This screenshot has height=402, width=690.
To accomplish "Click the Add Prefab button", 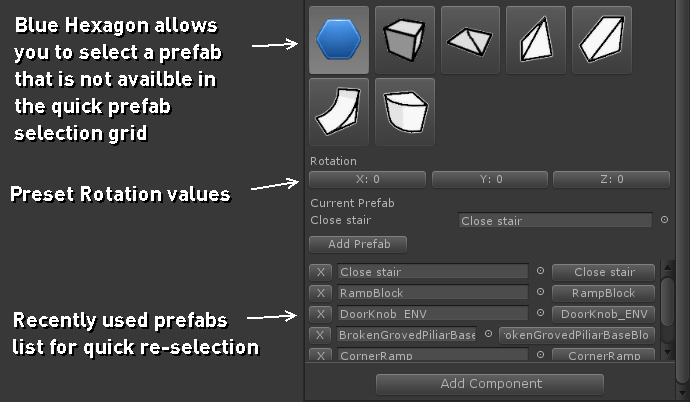I will point(358,245).
